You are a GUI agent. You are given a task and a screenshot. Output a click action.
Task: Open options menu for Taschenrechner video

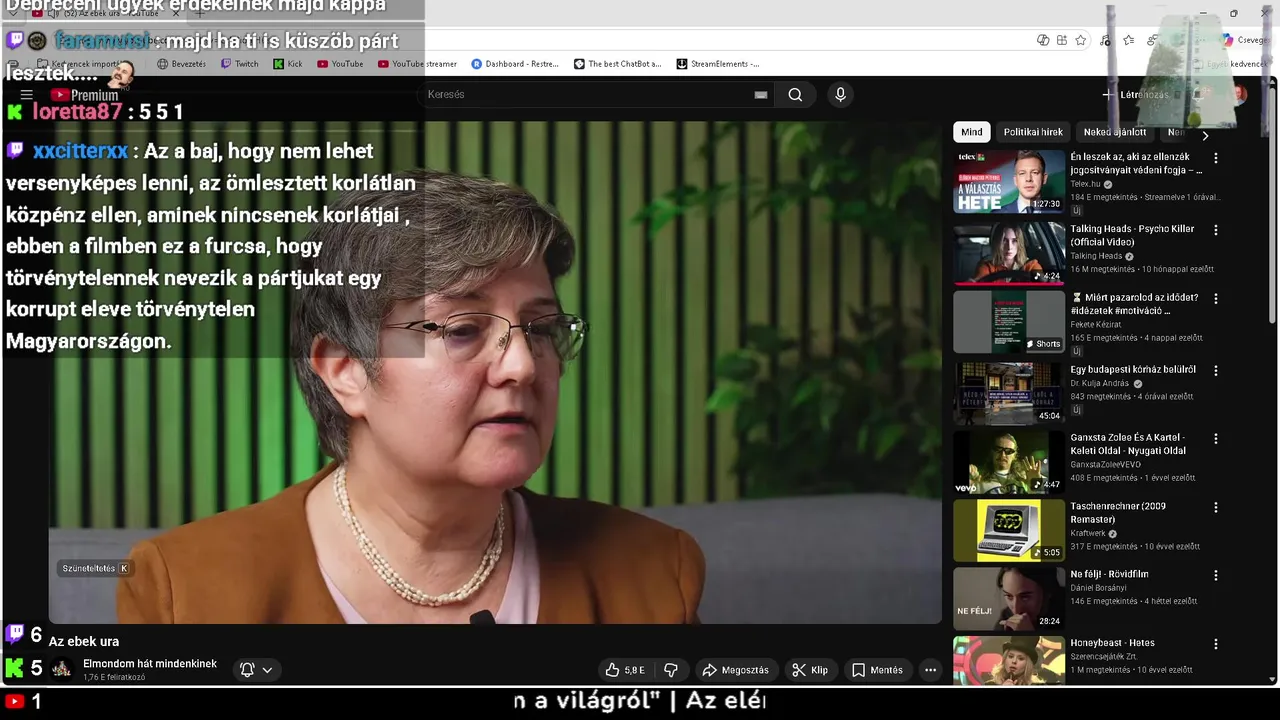pyautogui.click(x=1216, y=507)
